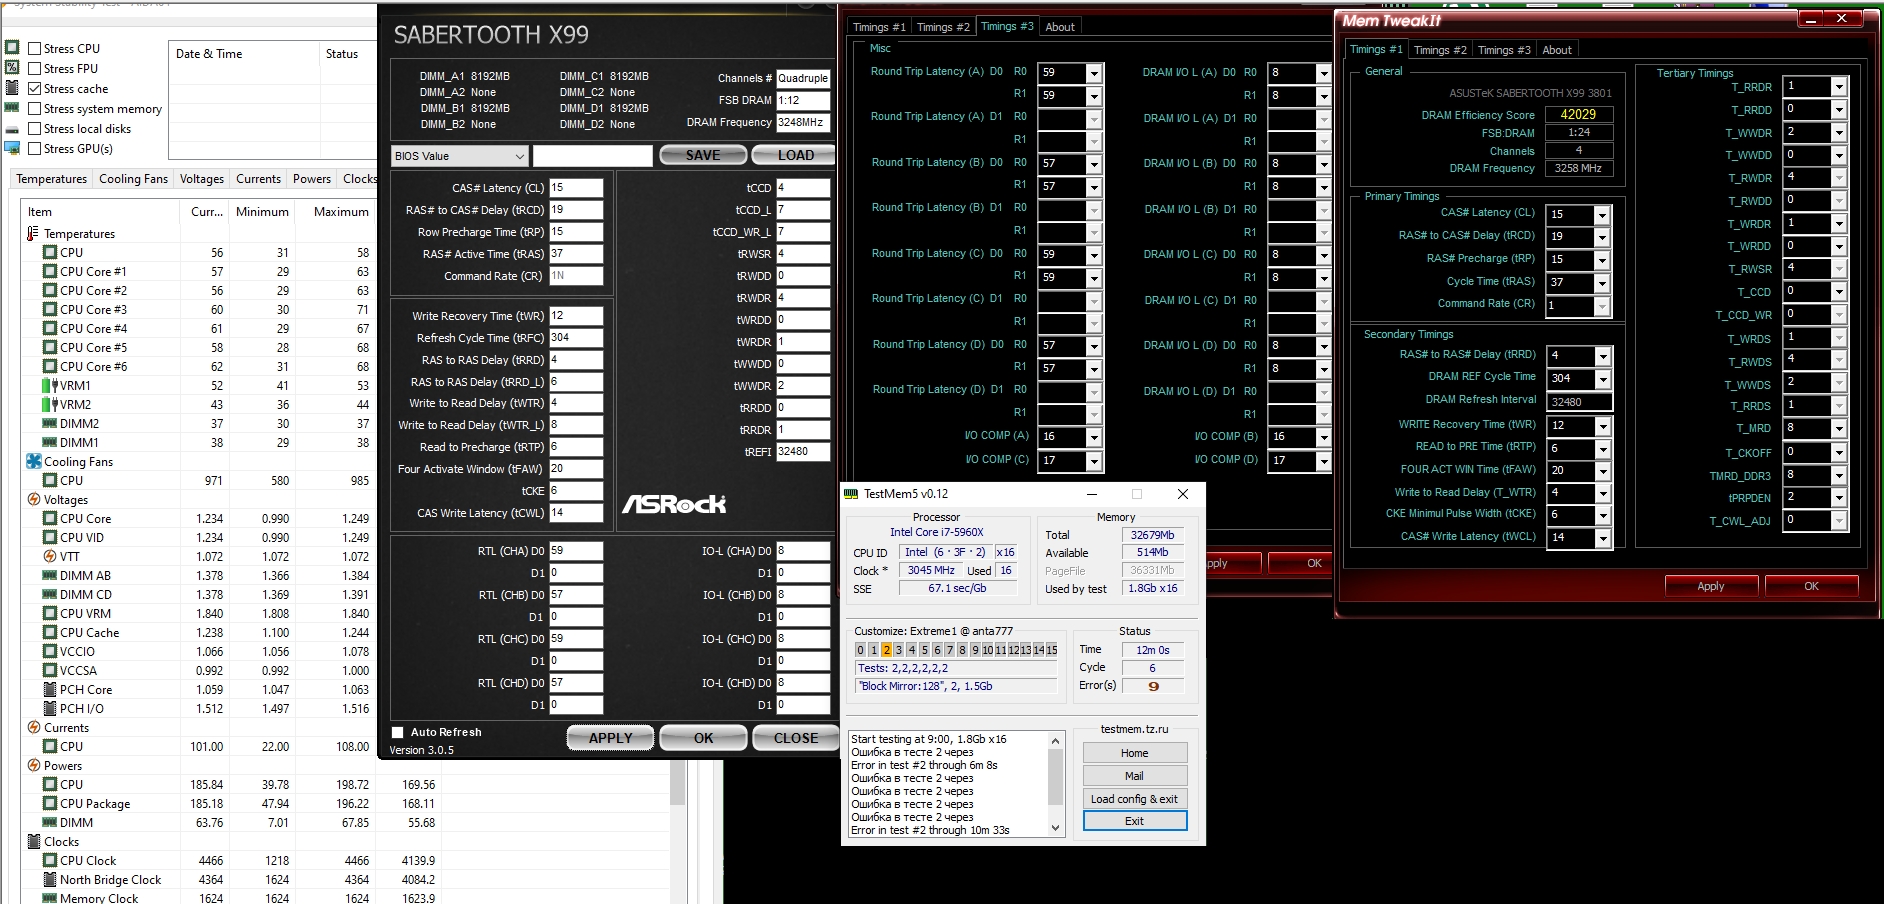Viewport: 1884px width, 904px height.
Task: Open Timings #2 tab in front Mem TweakIt window
Action: [x=1440, y=50]
